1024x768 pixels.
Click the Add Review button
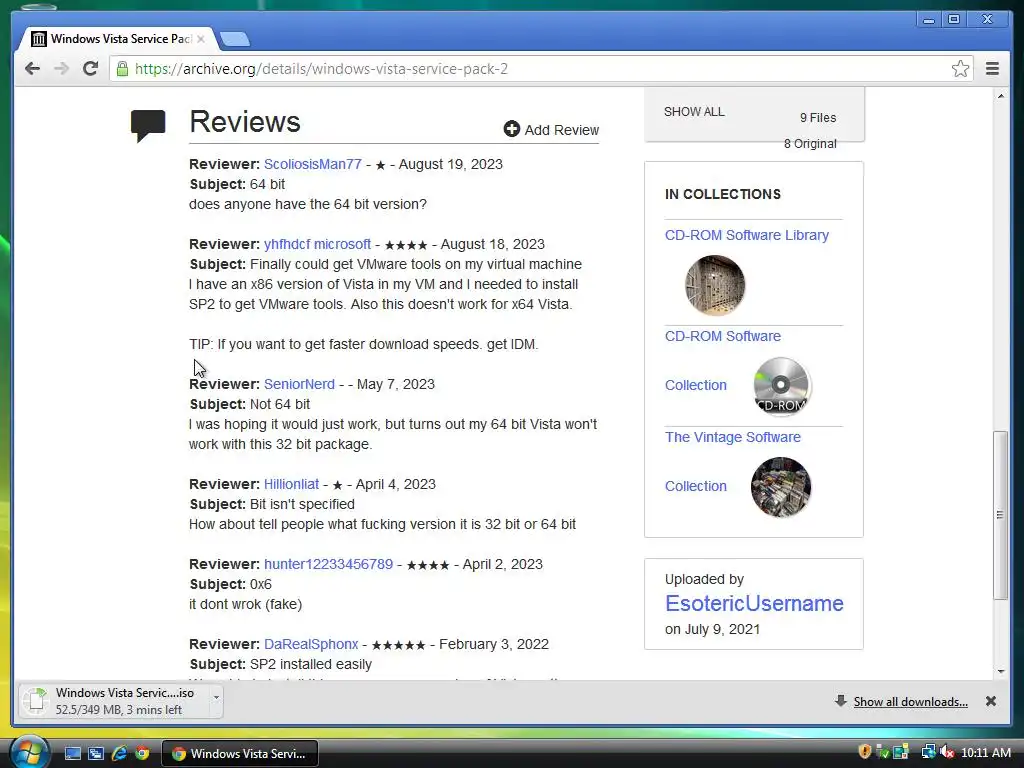coord(551,129)
